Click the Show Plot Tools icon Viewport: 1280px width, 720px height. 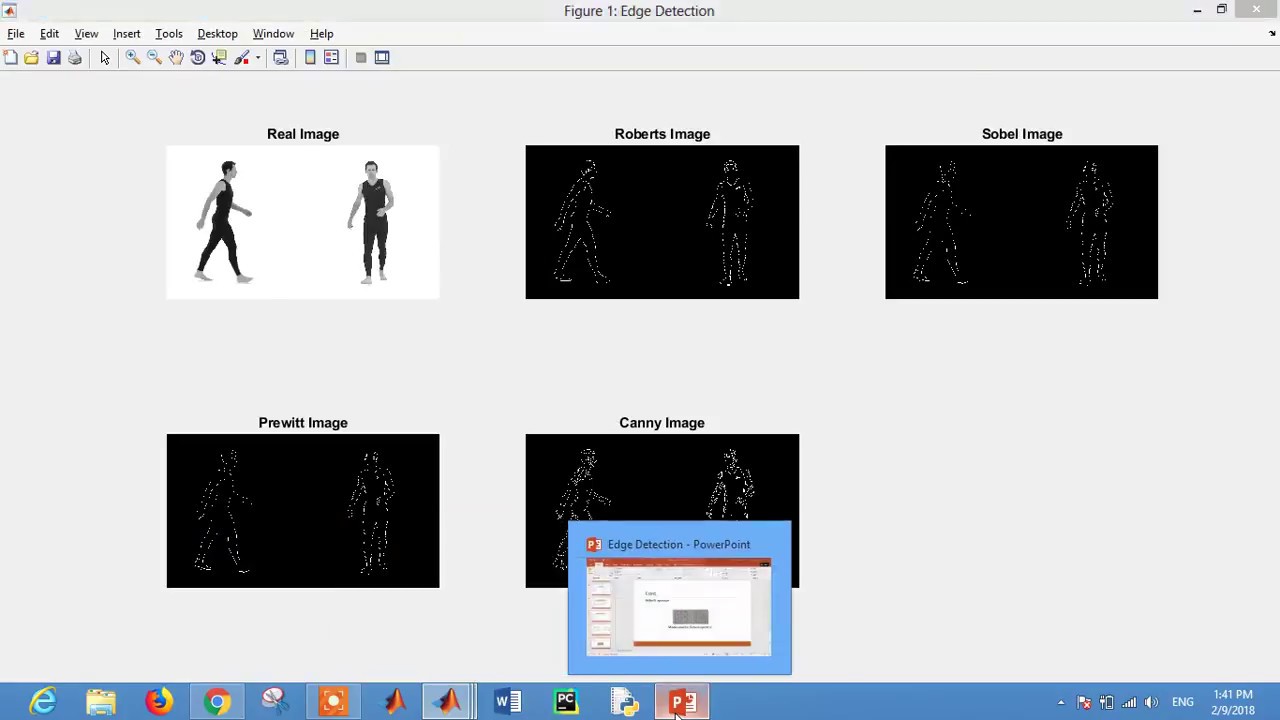[x=382, y=58]
